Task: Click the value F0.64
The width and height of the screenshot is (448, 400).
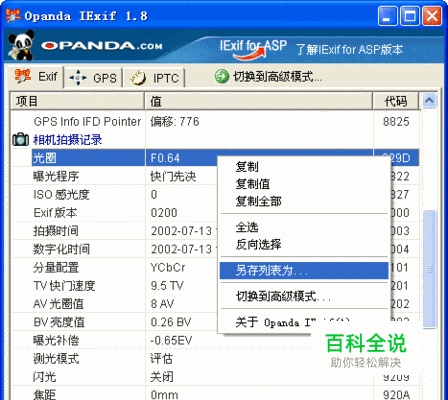Action: tap(165, 158)
